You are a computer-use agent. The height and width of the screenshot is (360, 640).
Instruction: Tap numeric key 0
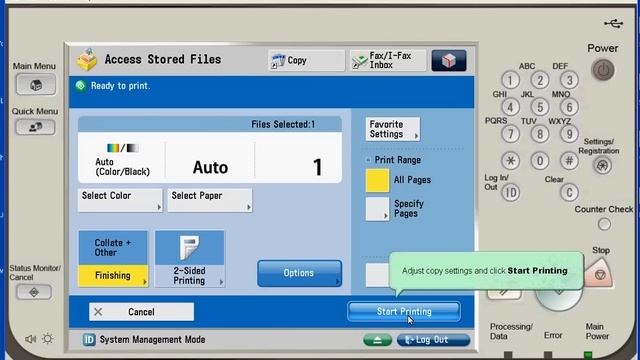point(540,161)
